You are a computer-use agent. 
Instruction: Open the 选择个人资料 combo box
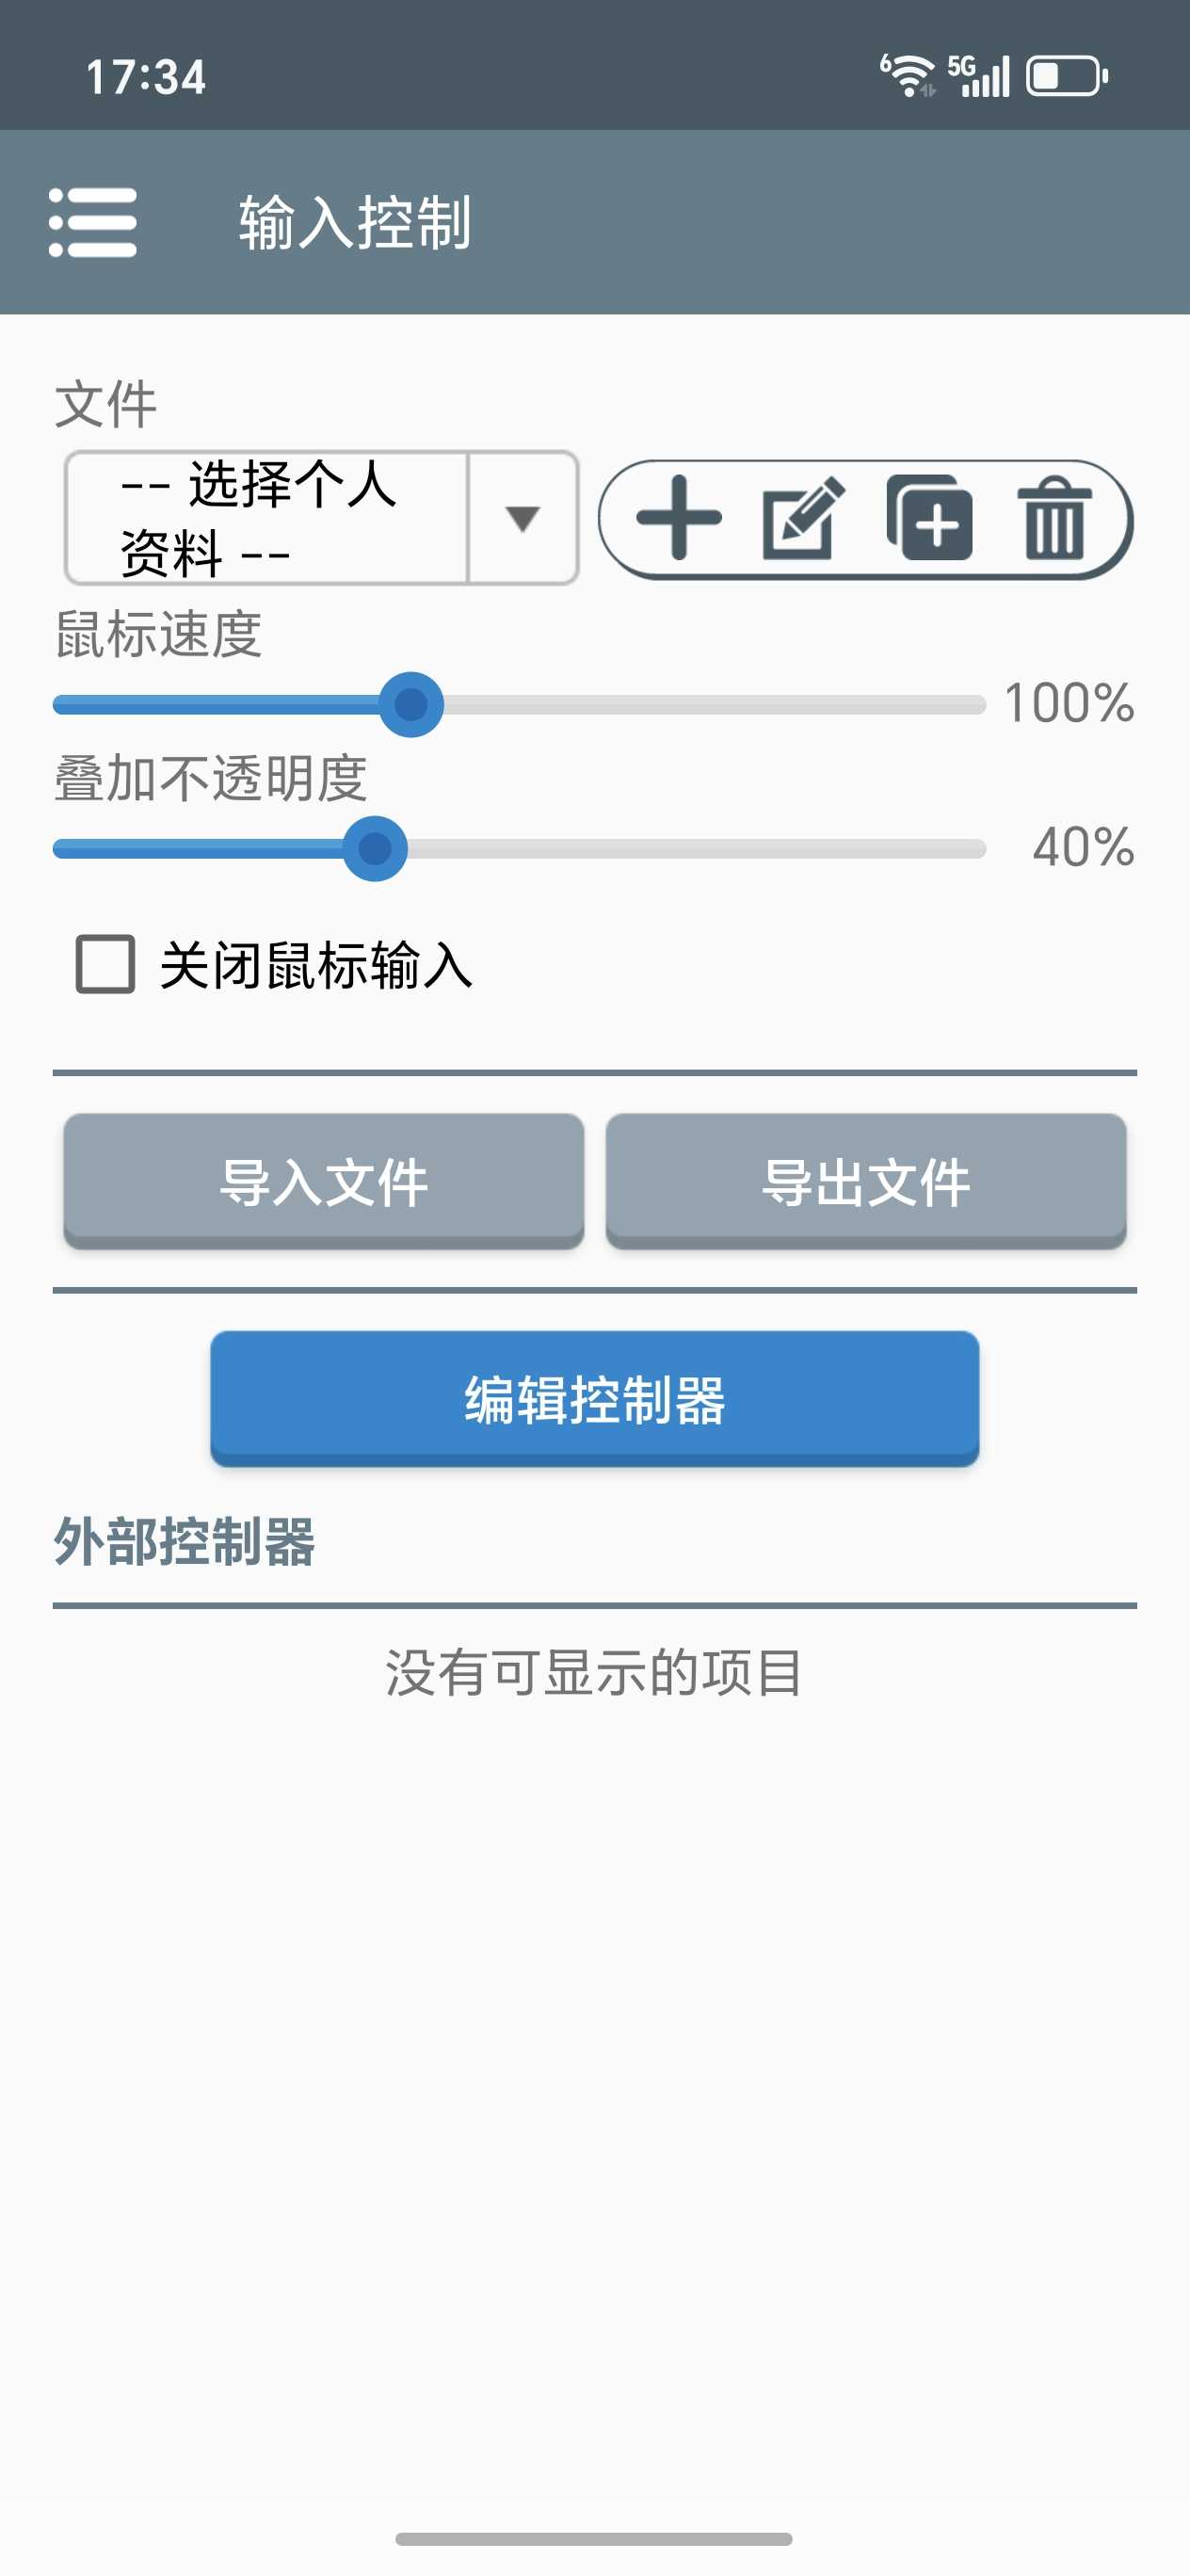(x=266, y=518)
